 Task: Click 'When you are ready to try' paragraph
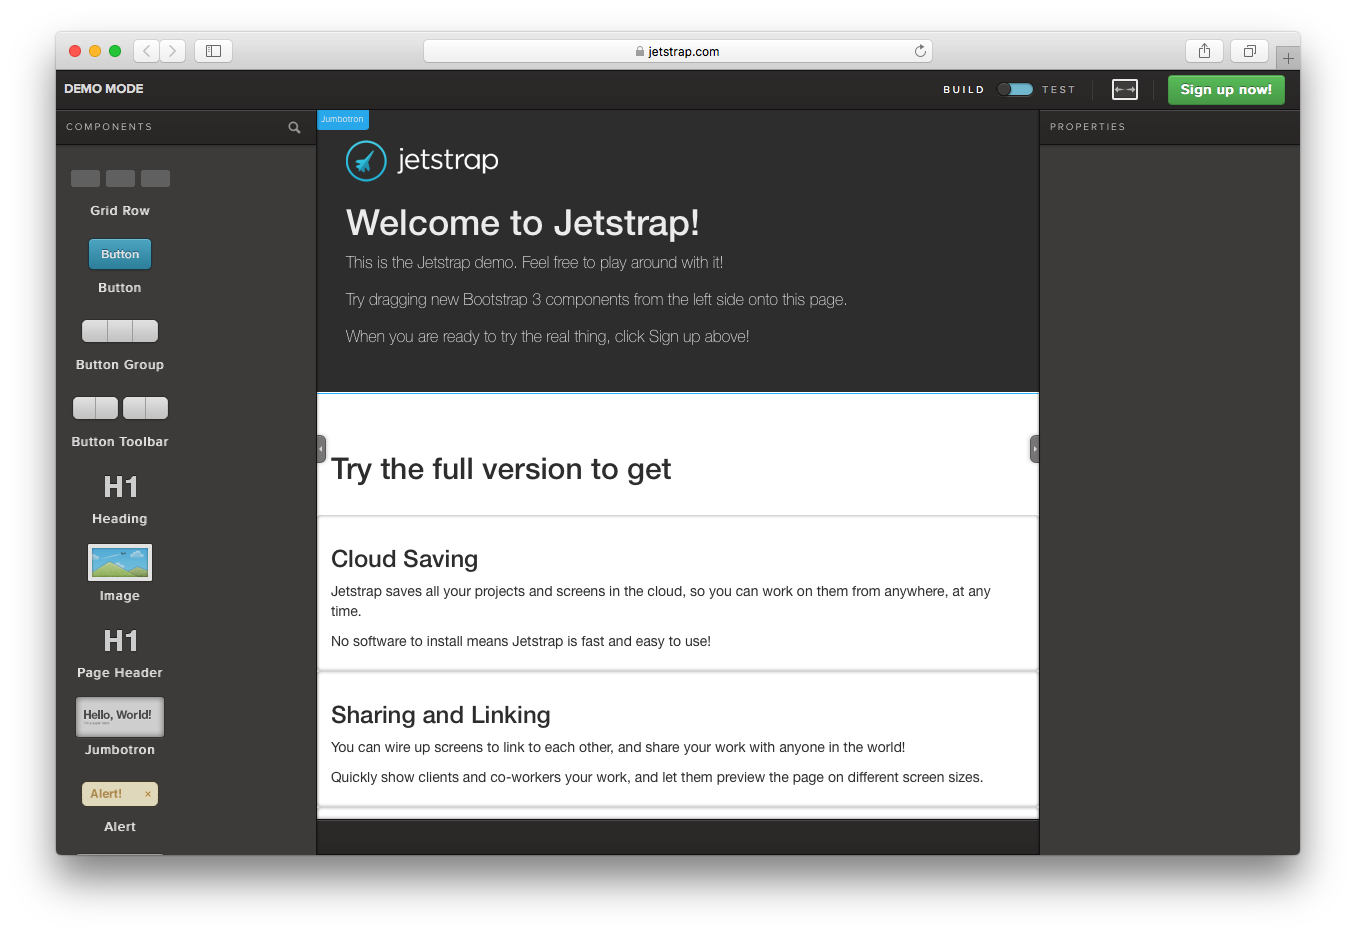(547, 337)
